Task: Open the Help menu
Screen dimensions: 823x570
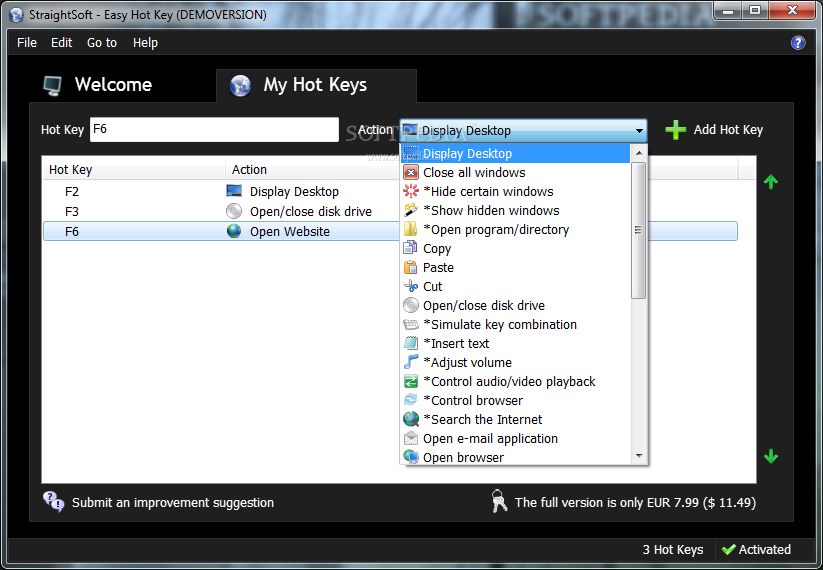Action: pos(145,43)
